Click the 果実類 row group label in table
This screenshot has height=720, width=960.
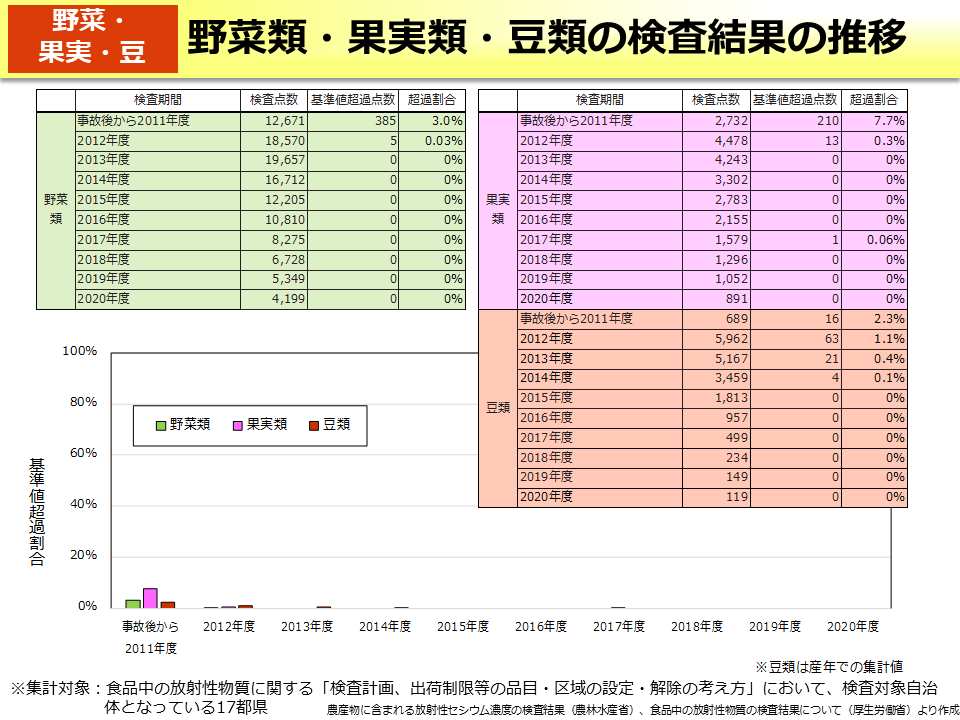click(x=497, y=209)
